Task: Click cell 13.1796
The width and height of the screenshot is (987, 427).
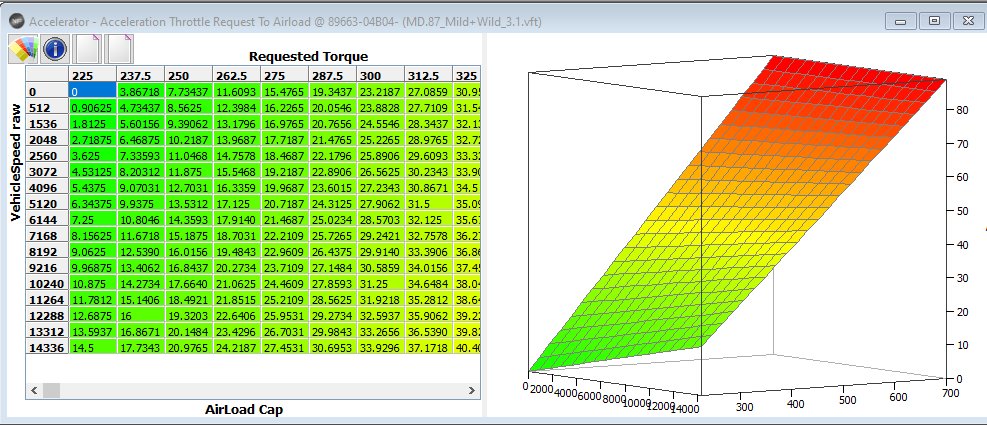Action: point(237,123)
